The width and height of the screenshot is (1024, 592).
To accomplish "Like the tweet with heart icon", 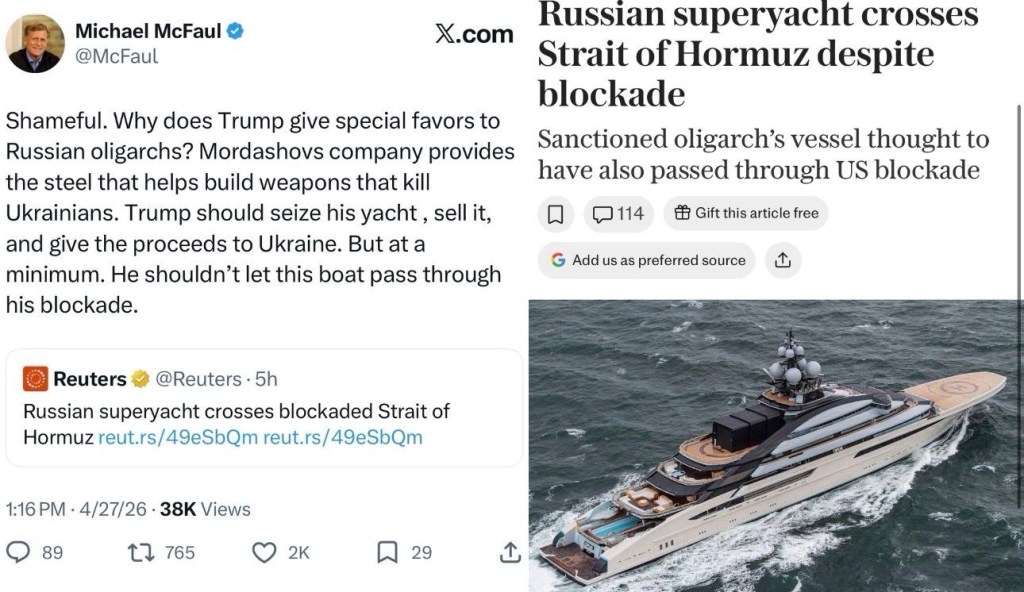I will click(264, 552).
